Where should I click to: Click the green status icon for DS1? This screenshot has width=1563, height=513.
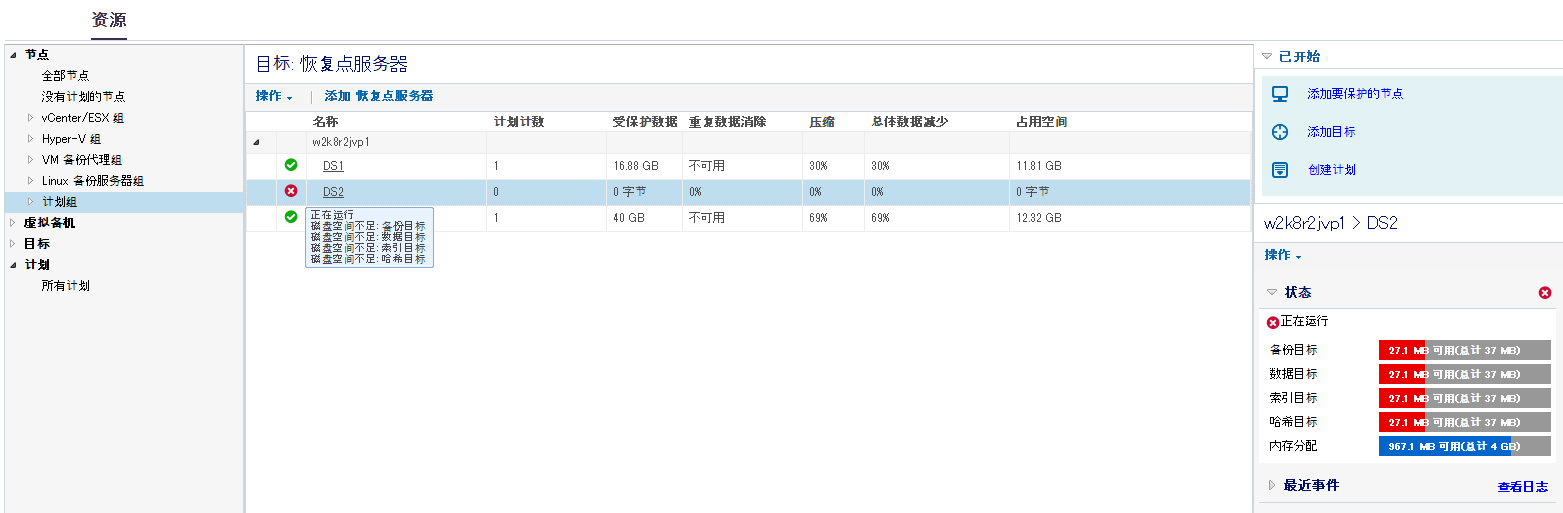(291, 165)
